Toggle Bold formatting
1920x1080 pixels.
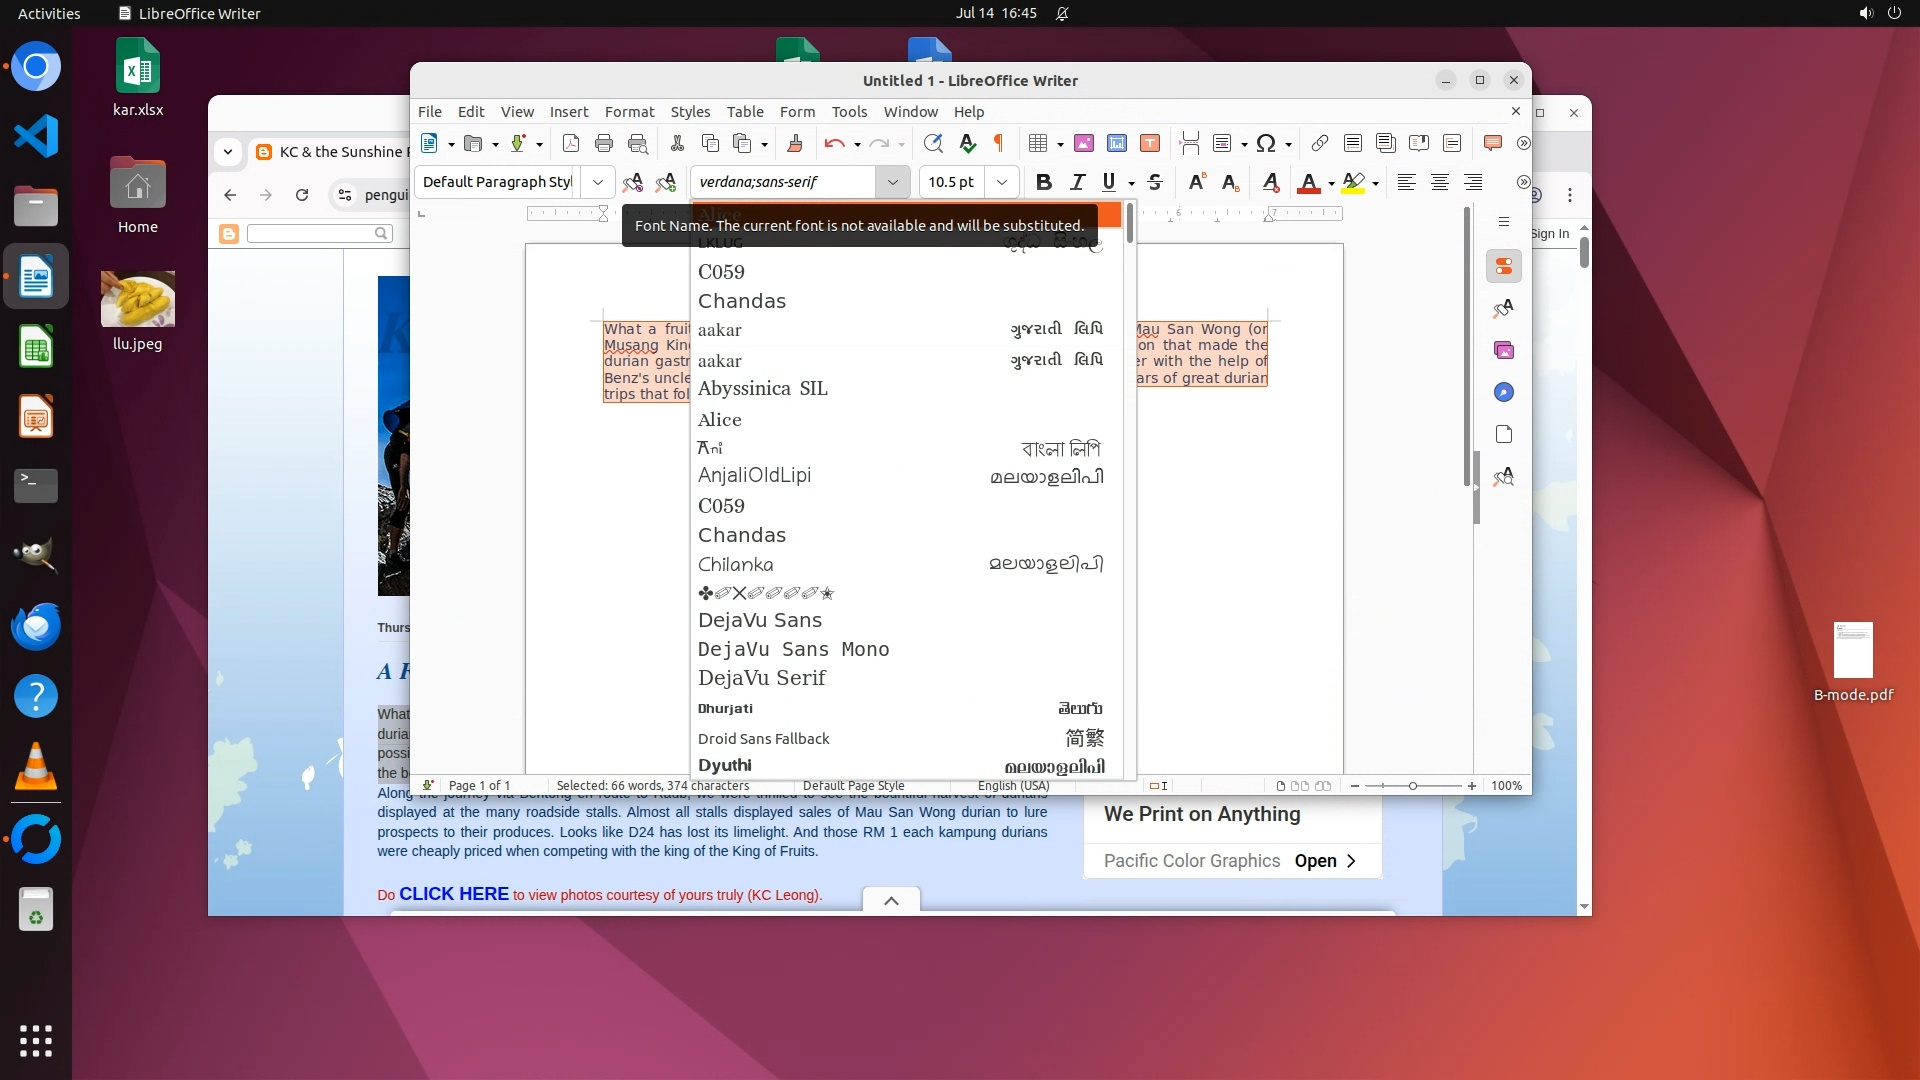point(1044,182)
